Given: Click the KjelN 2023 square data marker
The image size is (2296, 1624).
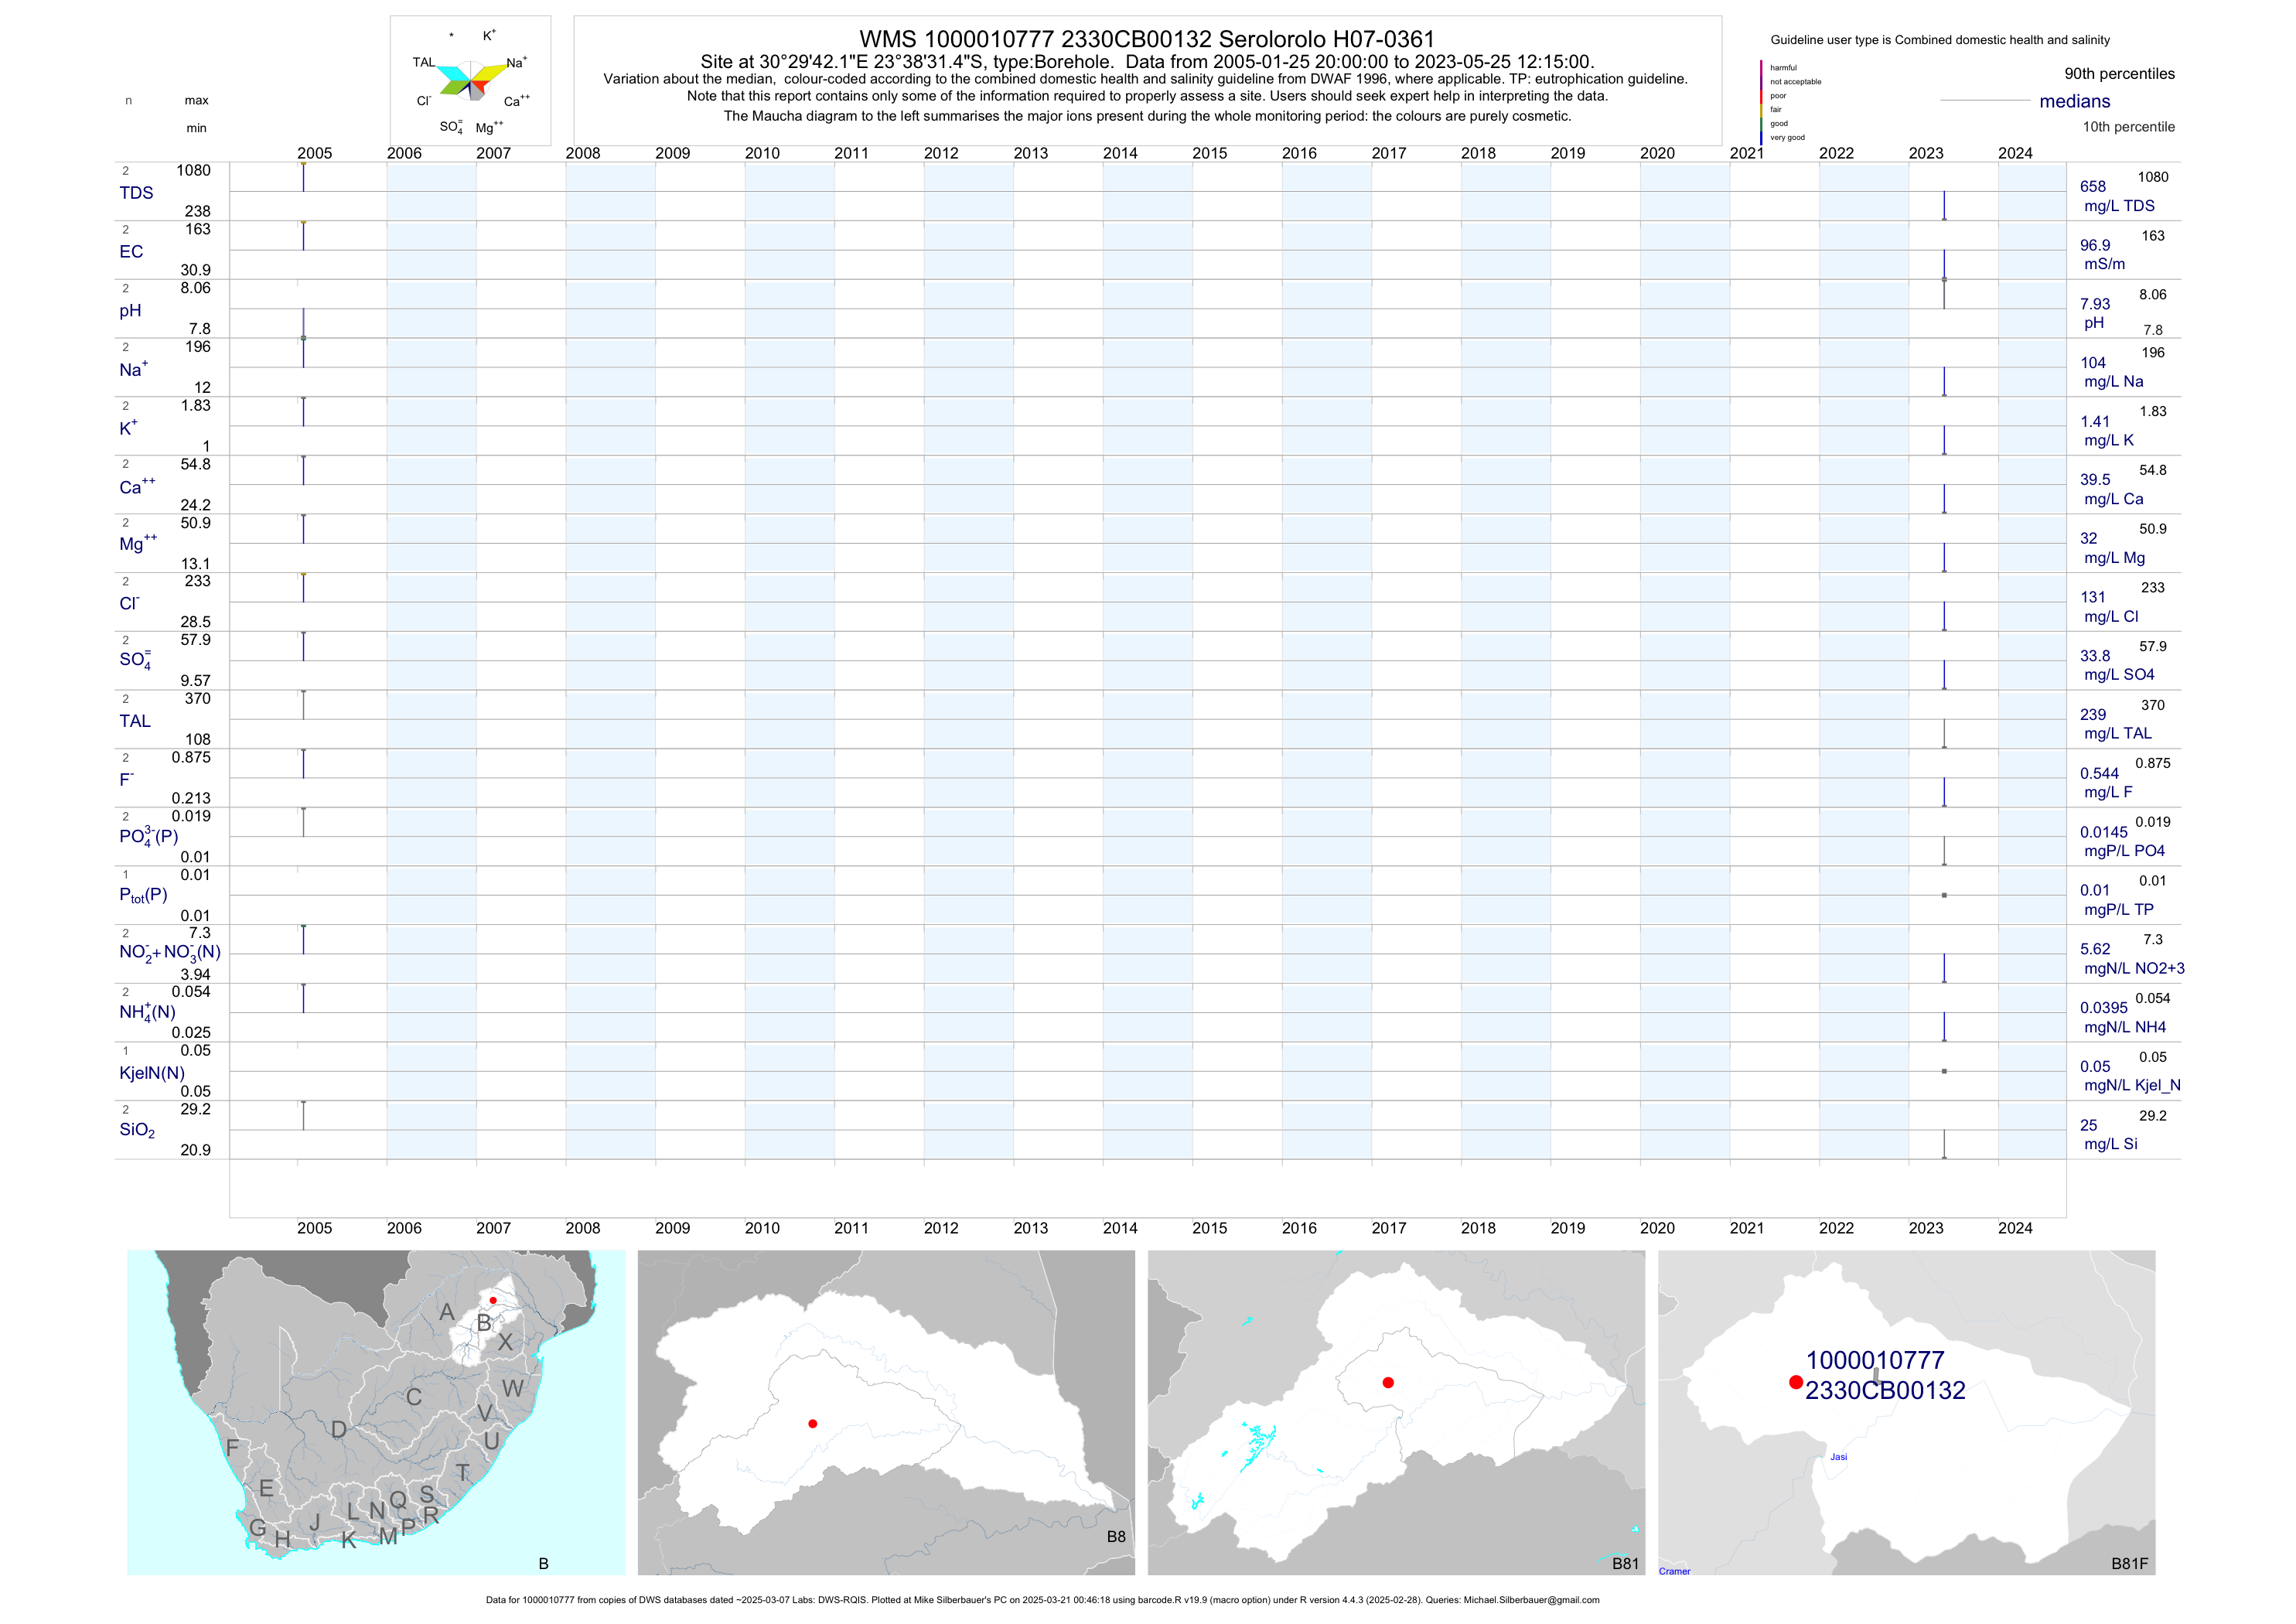Looking at the screenshot, I should pyautogui.click(x=1944, y=1071).
